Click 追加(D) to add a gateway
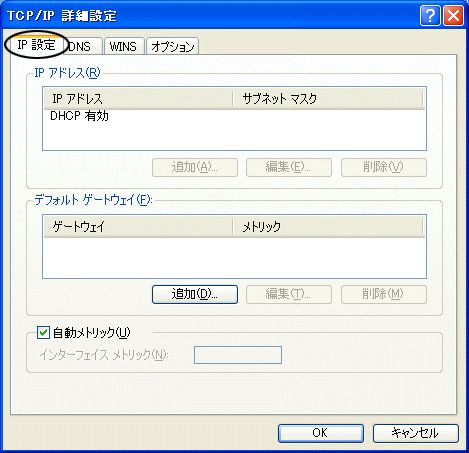This screenshot has width=469, height=453. pos(195,294)
